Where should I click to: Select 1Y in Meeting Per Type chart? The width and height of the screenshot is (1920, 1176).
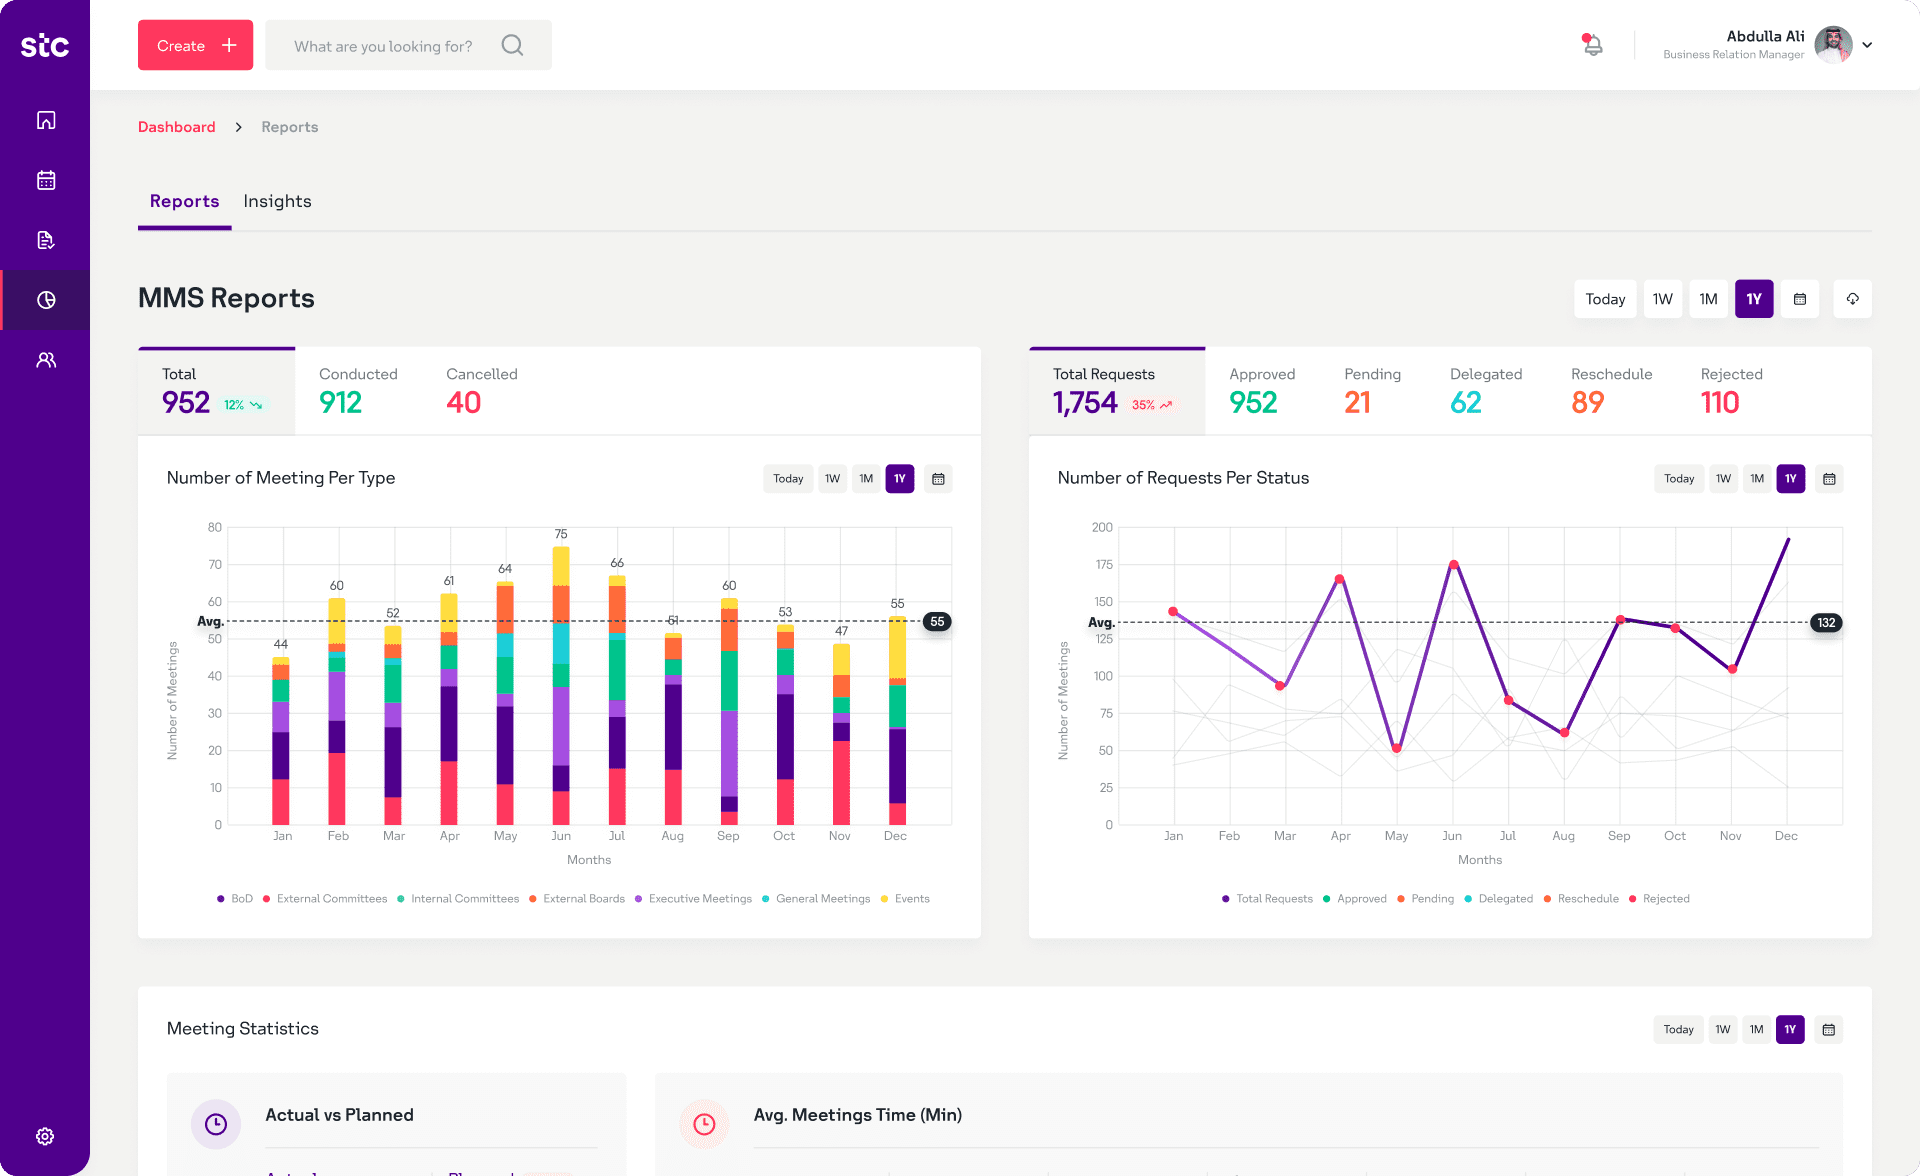click(900, 479)
